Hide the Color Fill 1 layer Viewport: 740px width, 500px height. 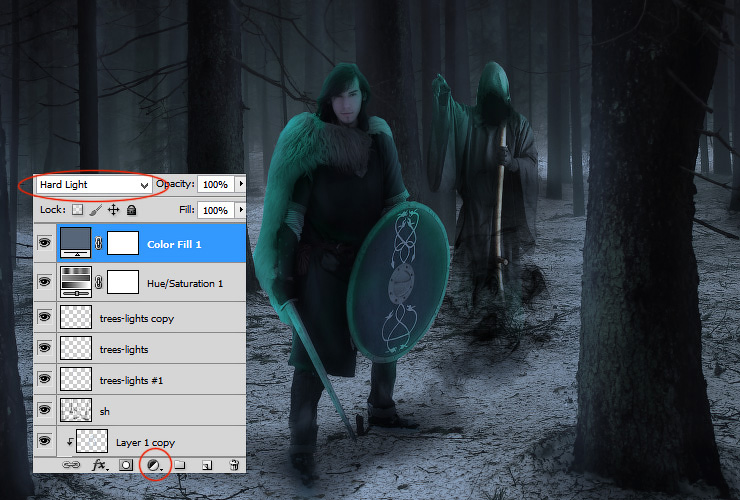[44, 243]
